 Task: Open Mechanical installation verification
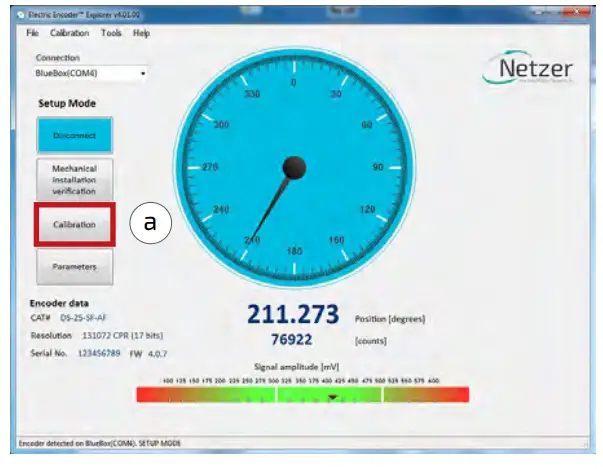(x=75, y=180)
